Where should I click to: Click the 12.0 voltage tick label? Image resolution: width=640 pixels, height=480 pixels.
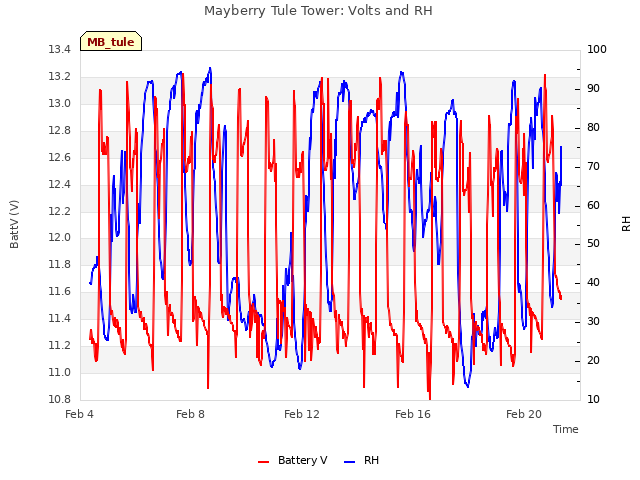point(60,238)
